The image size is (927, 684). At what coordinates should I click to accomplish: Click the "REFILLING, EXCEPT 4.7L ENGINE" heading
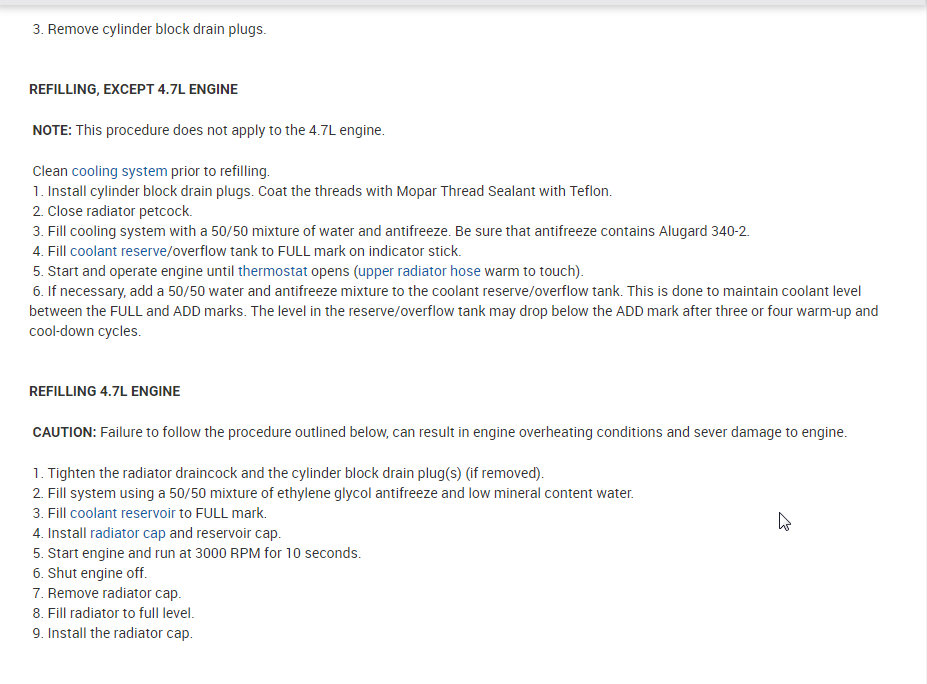[x=133, y=89]
